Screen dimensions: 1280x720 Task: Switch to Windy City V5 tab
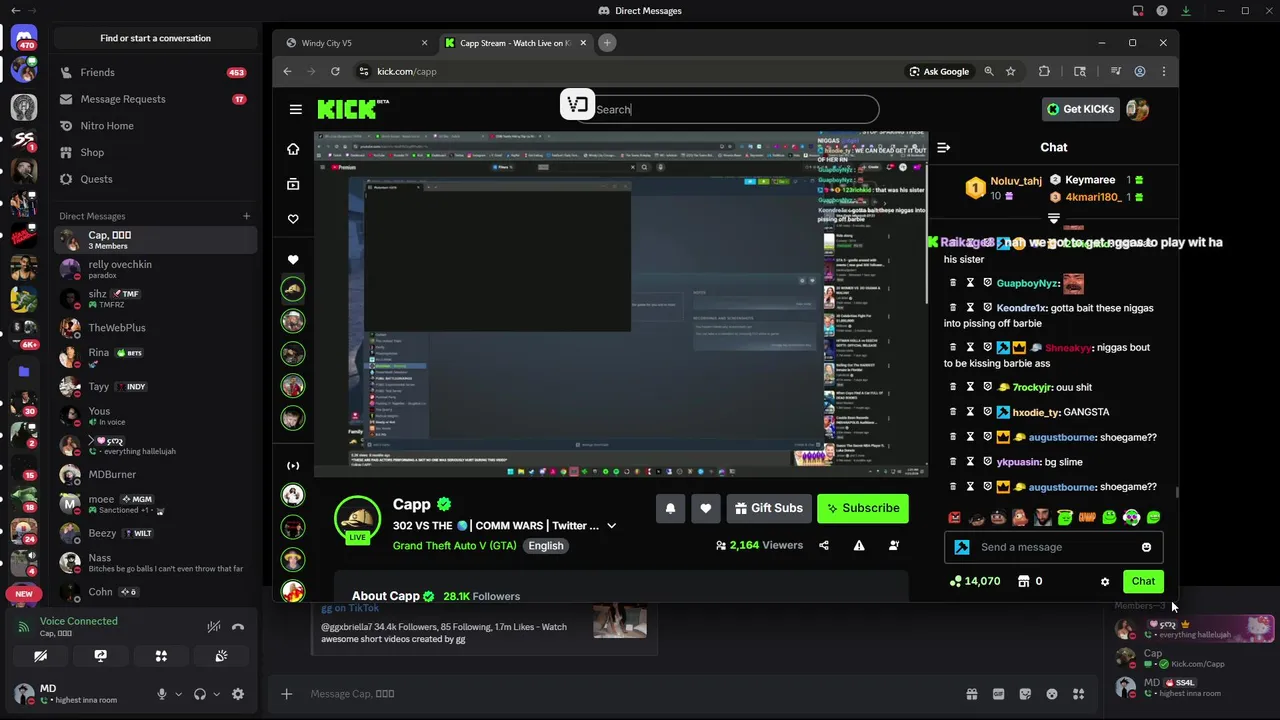[x=357, y=43]
